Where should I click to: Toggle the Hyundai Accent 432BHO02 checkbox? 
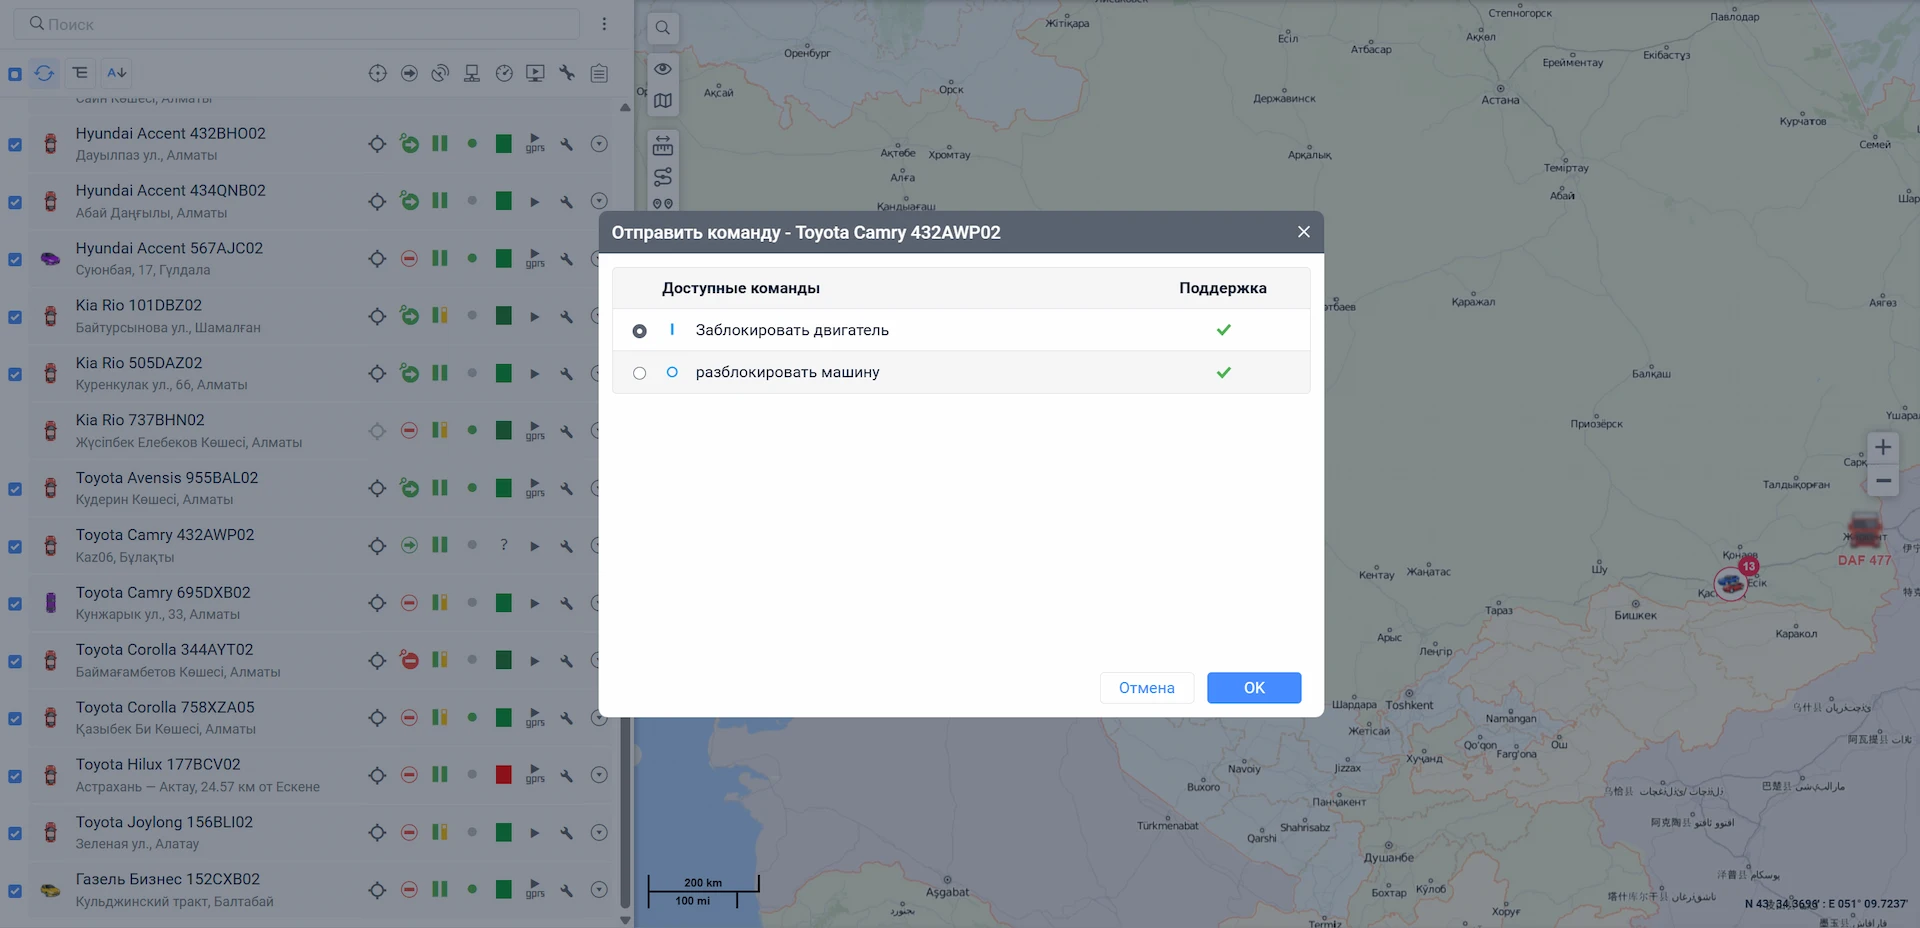tap(15, 144)
